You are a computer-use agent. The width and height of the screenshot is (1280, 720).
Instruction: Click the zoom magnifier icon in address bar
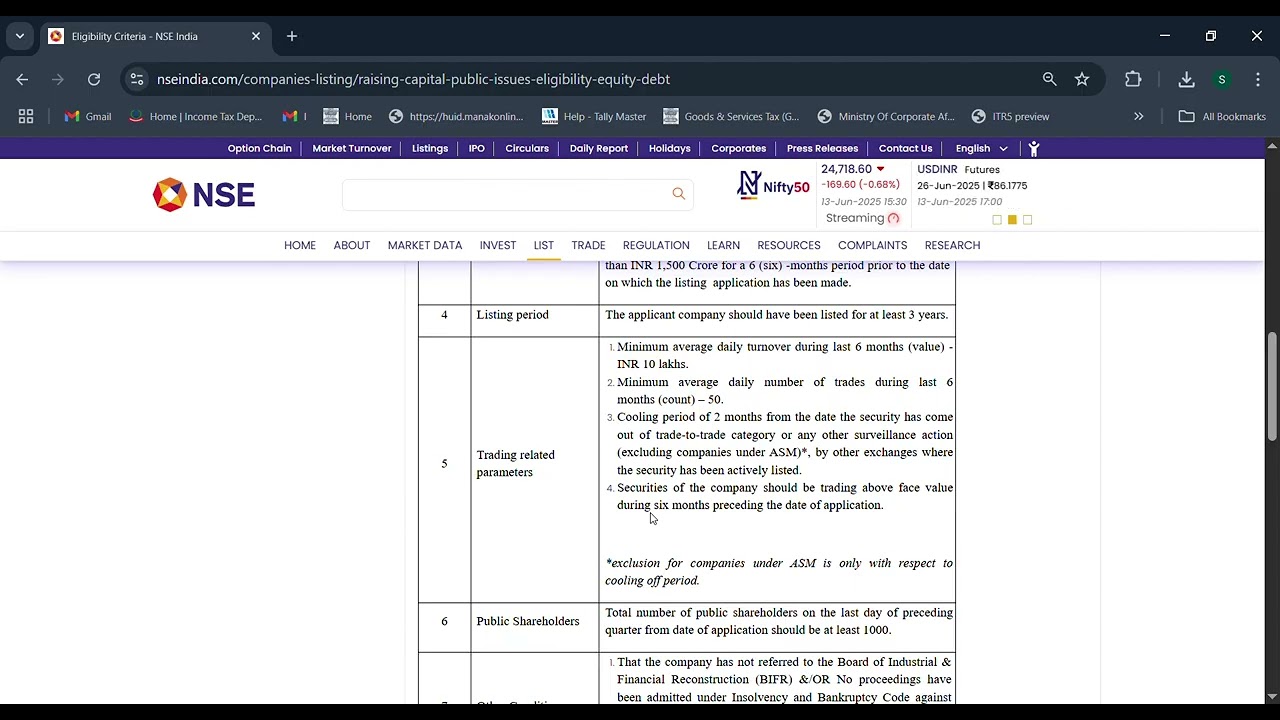[1049, 79]
